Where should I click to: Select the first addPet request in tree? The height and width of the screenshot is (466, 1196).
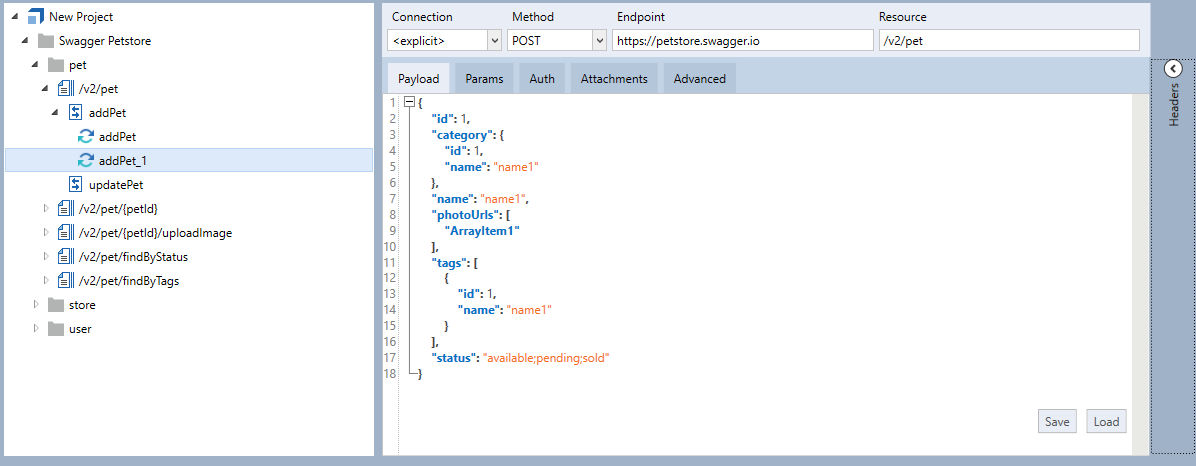(117, 137)
